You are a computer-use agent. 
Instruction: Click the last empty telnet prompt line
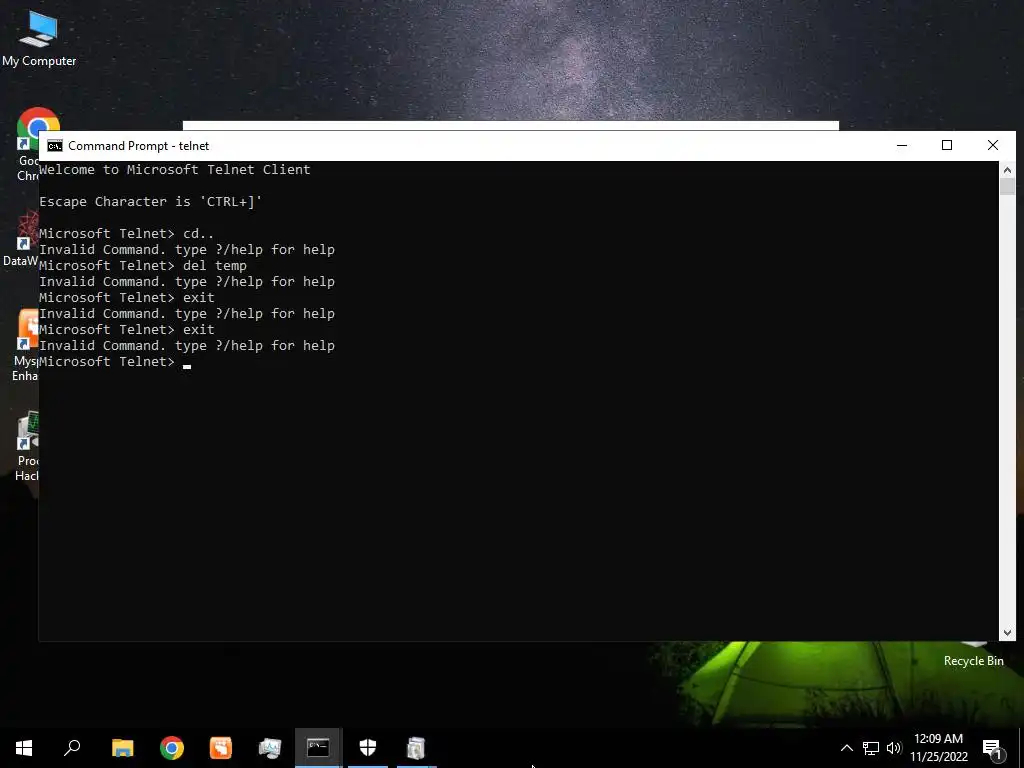[x=115, y=362]
